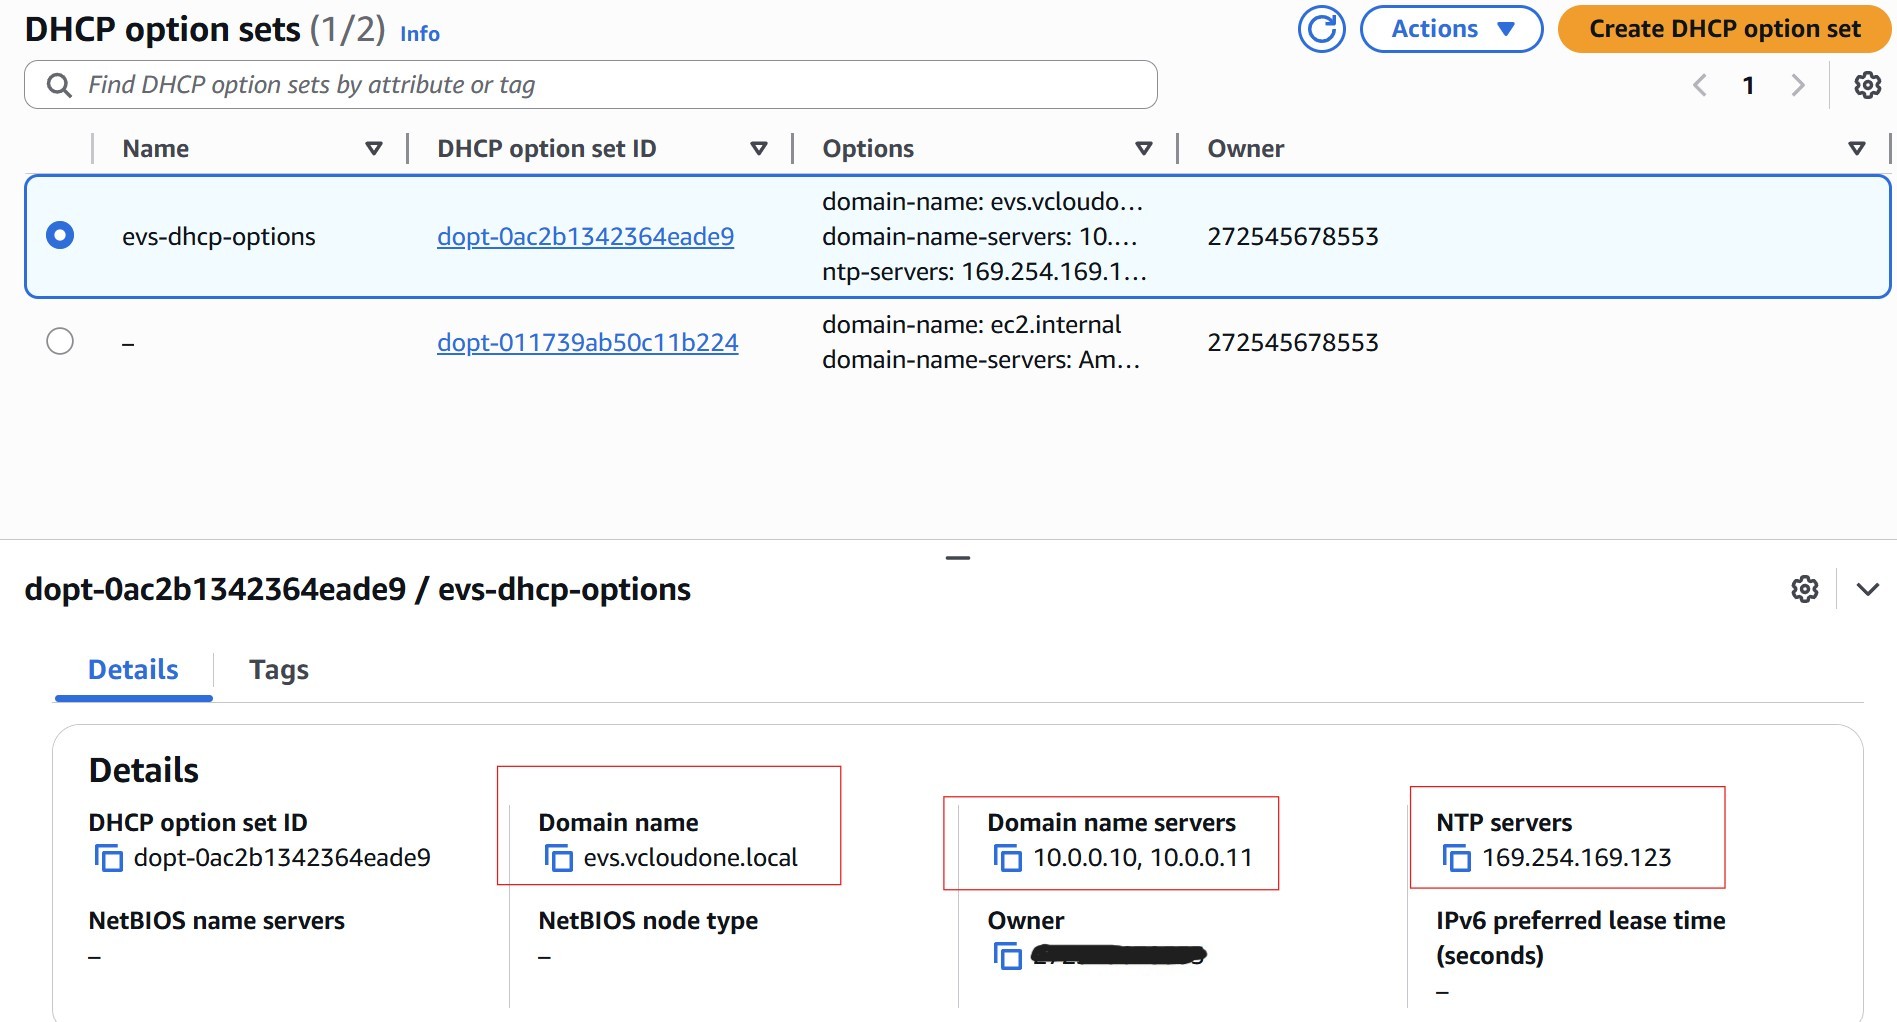Deselect the currently selected option set
Viewport: 1897px width, 1022px height.
pyautogui.click(x=61, y=236)
